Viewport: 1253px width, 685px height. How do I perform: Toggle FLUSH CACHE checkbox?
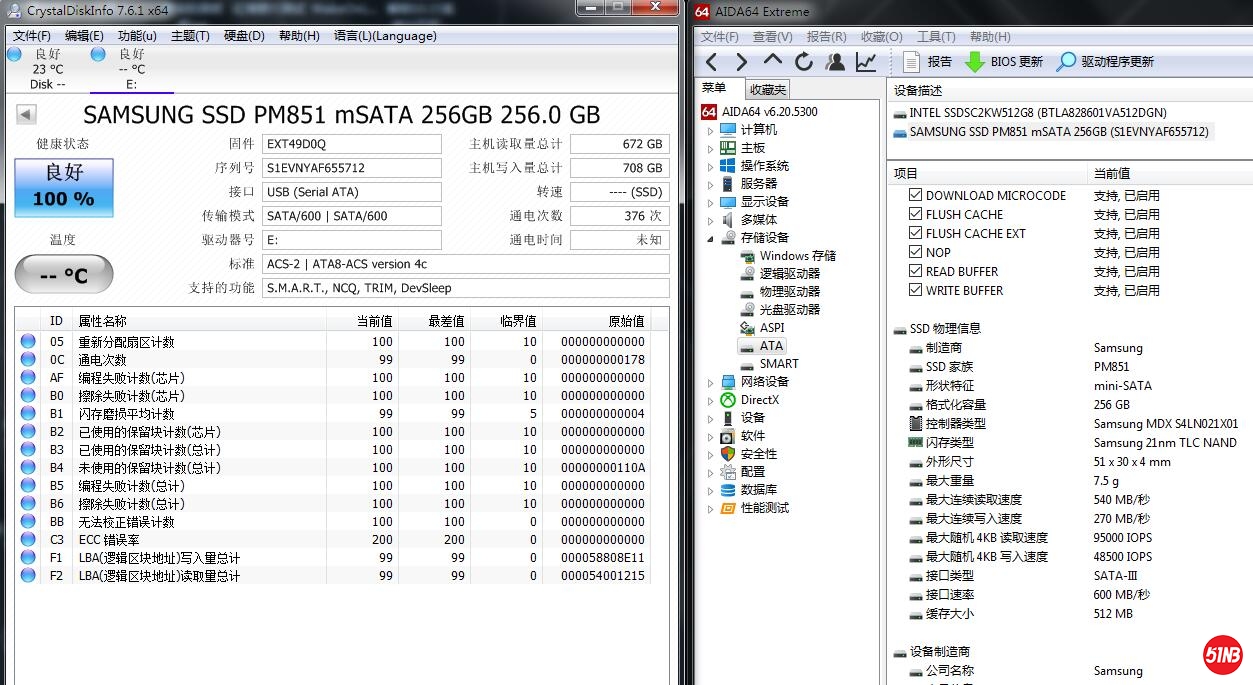[x=915, y=215]
